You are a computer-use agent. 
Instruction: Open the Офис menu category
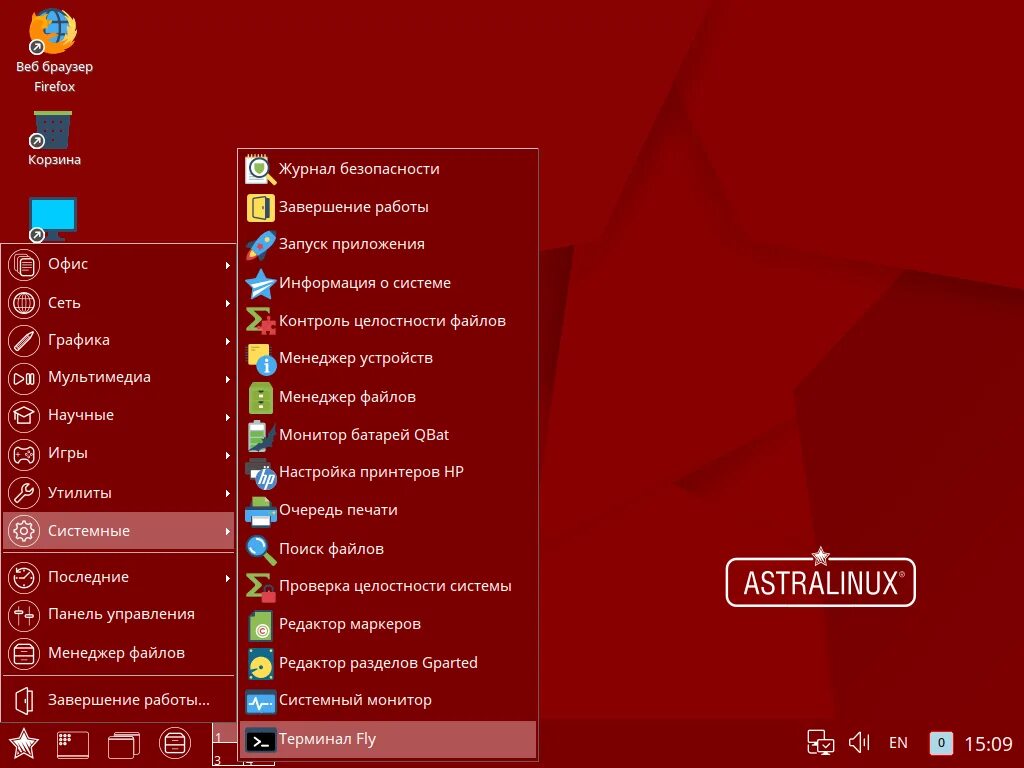[118, 264]
